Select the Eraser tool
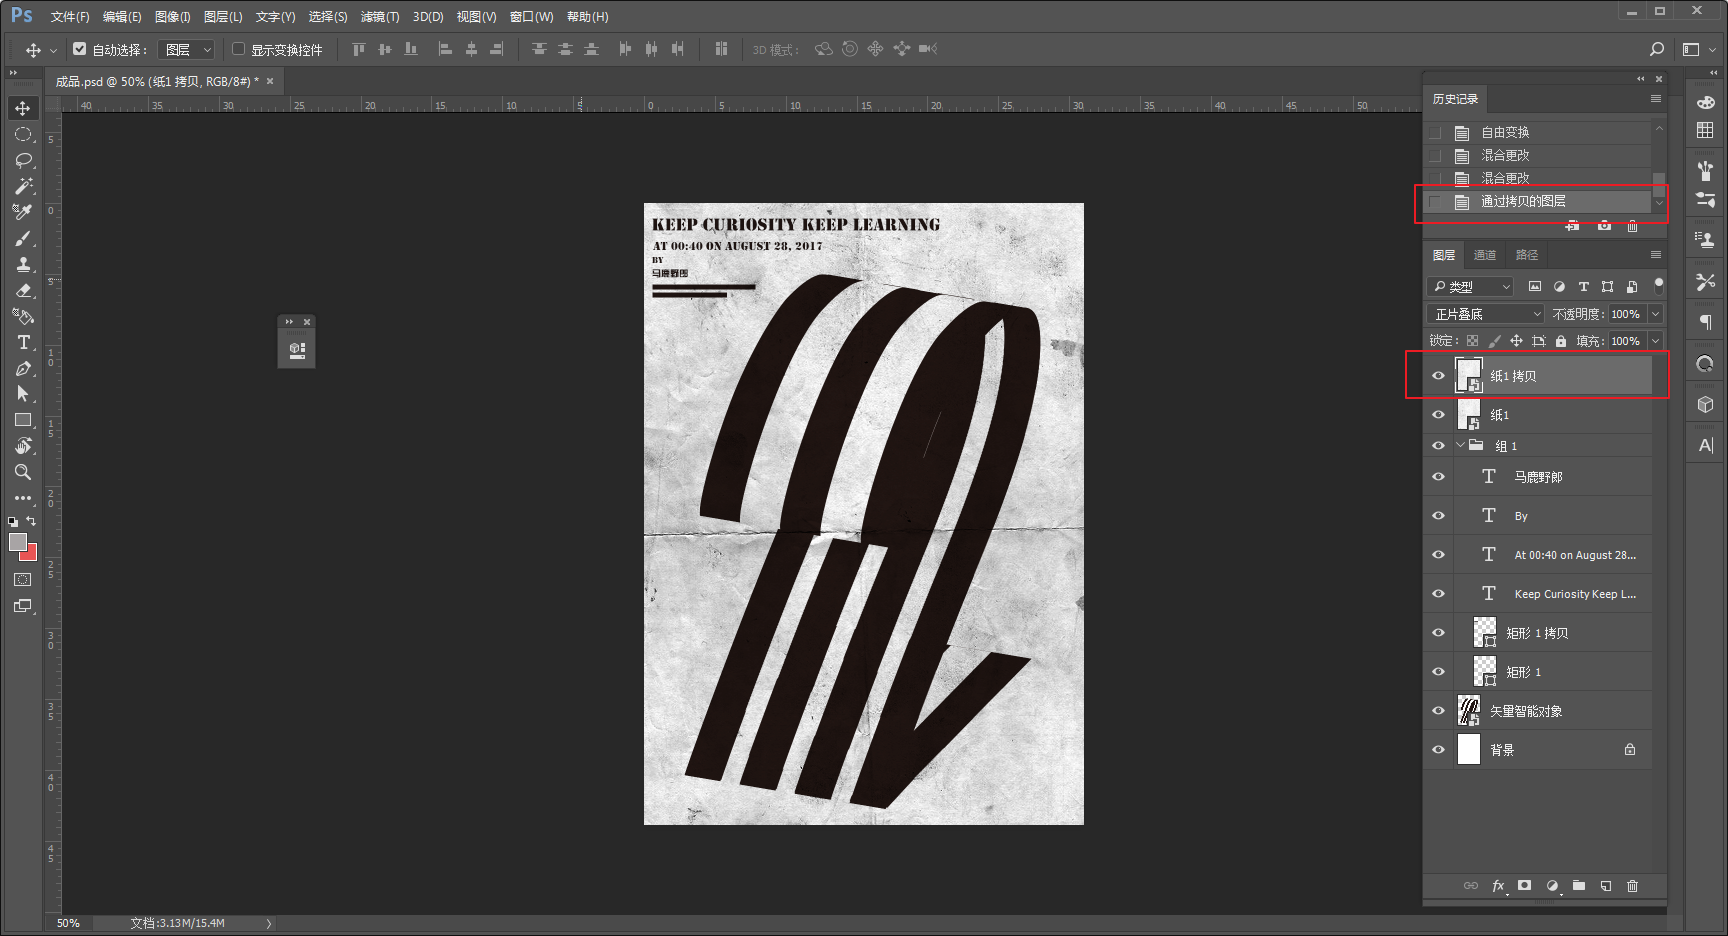 click(x=23, y=290)
